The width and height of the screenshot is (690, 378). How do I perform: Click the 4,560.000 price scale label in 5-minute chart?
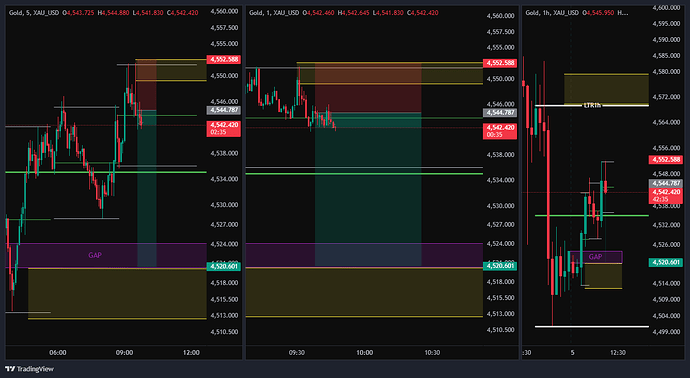point(224,11)
